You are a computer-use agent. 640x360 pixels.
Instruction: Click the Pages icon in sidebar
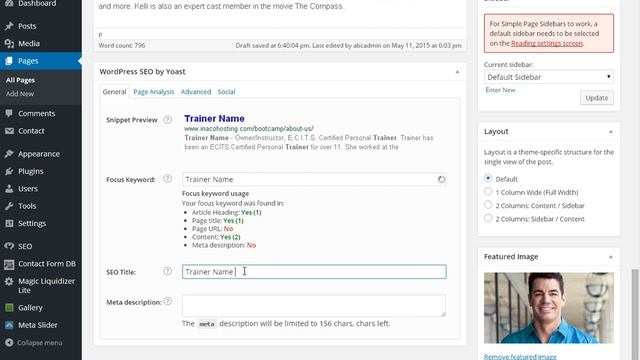pos(9,61)
